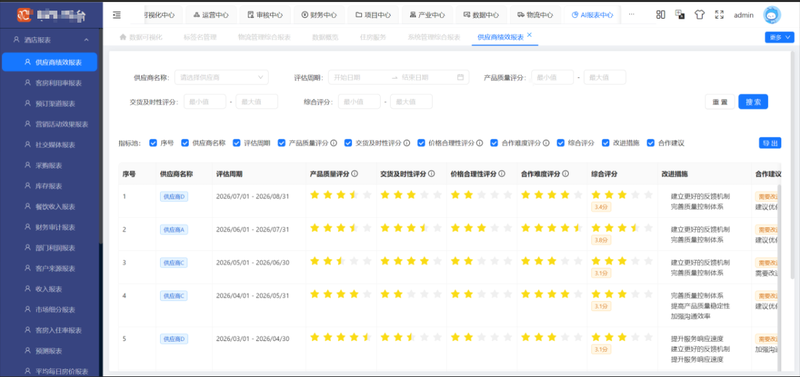
Task: Click home icon on 数据可视化 tab
Action: tap(122, 37)
